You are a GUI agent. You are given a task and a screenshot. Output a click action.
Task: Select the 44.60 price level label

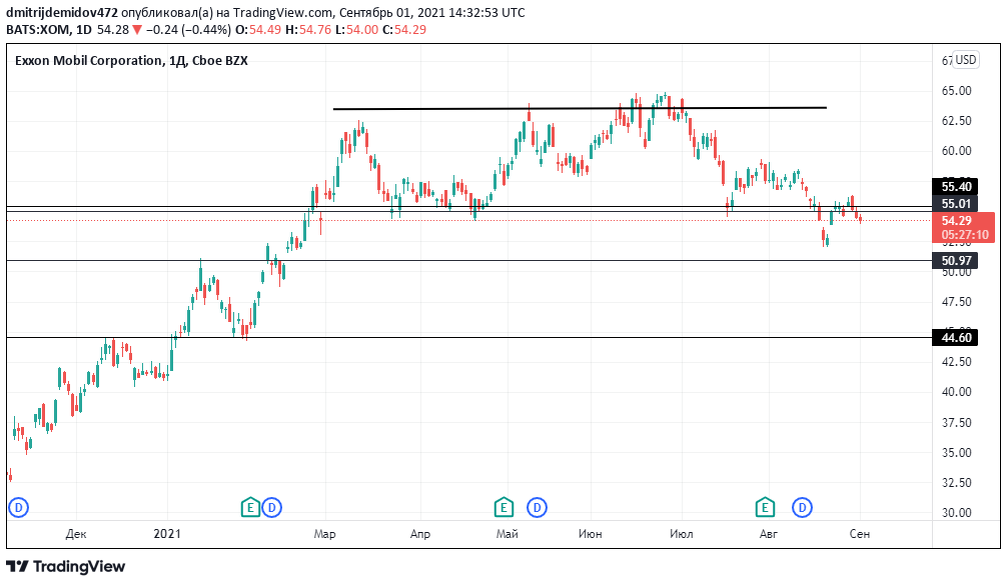pyautogui.click(x=956, y=337)
